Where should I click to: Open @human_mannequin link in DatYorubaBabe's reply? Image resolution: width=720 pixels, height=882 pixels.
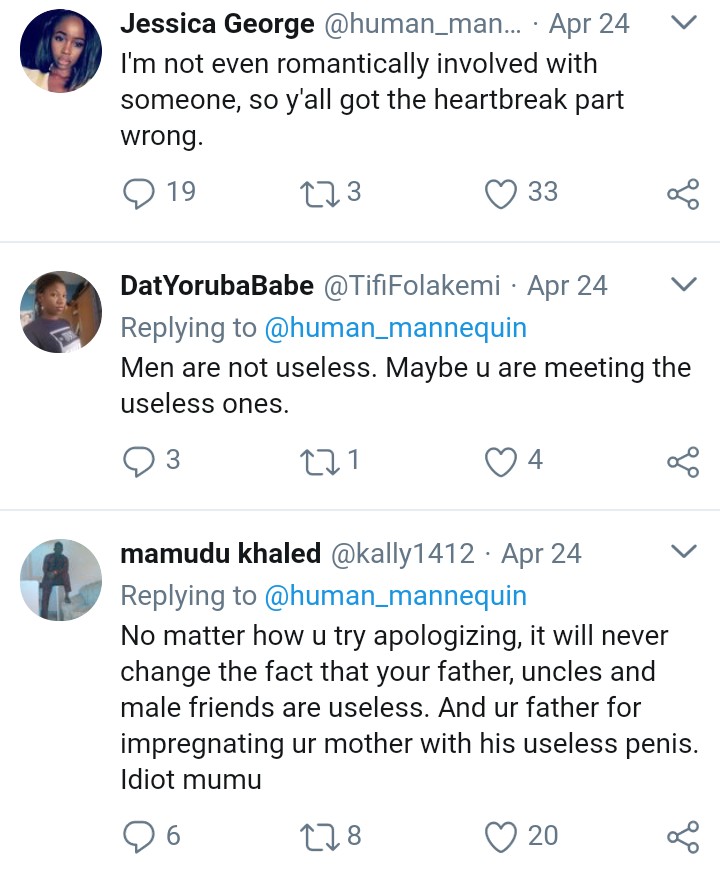394,327
